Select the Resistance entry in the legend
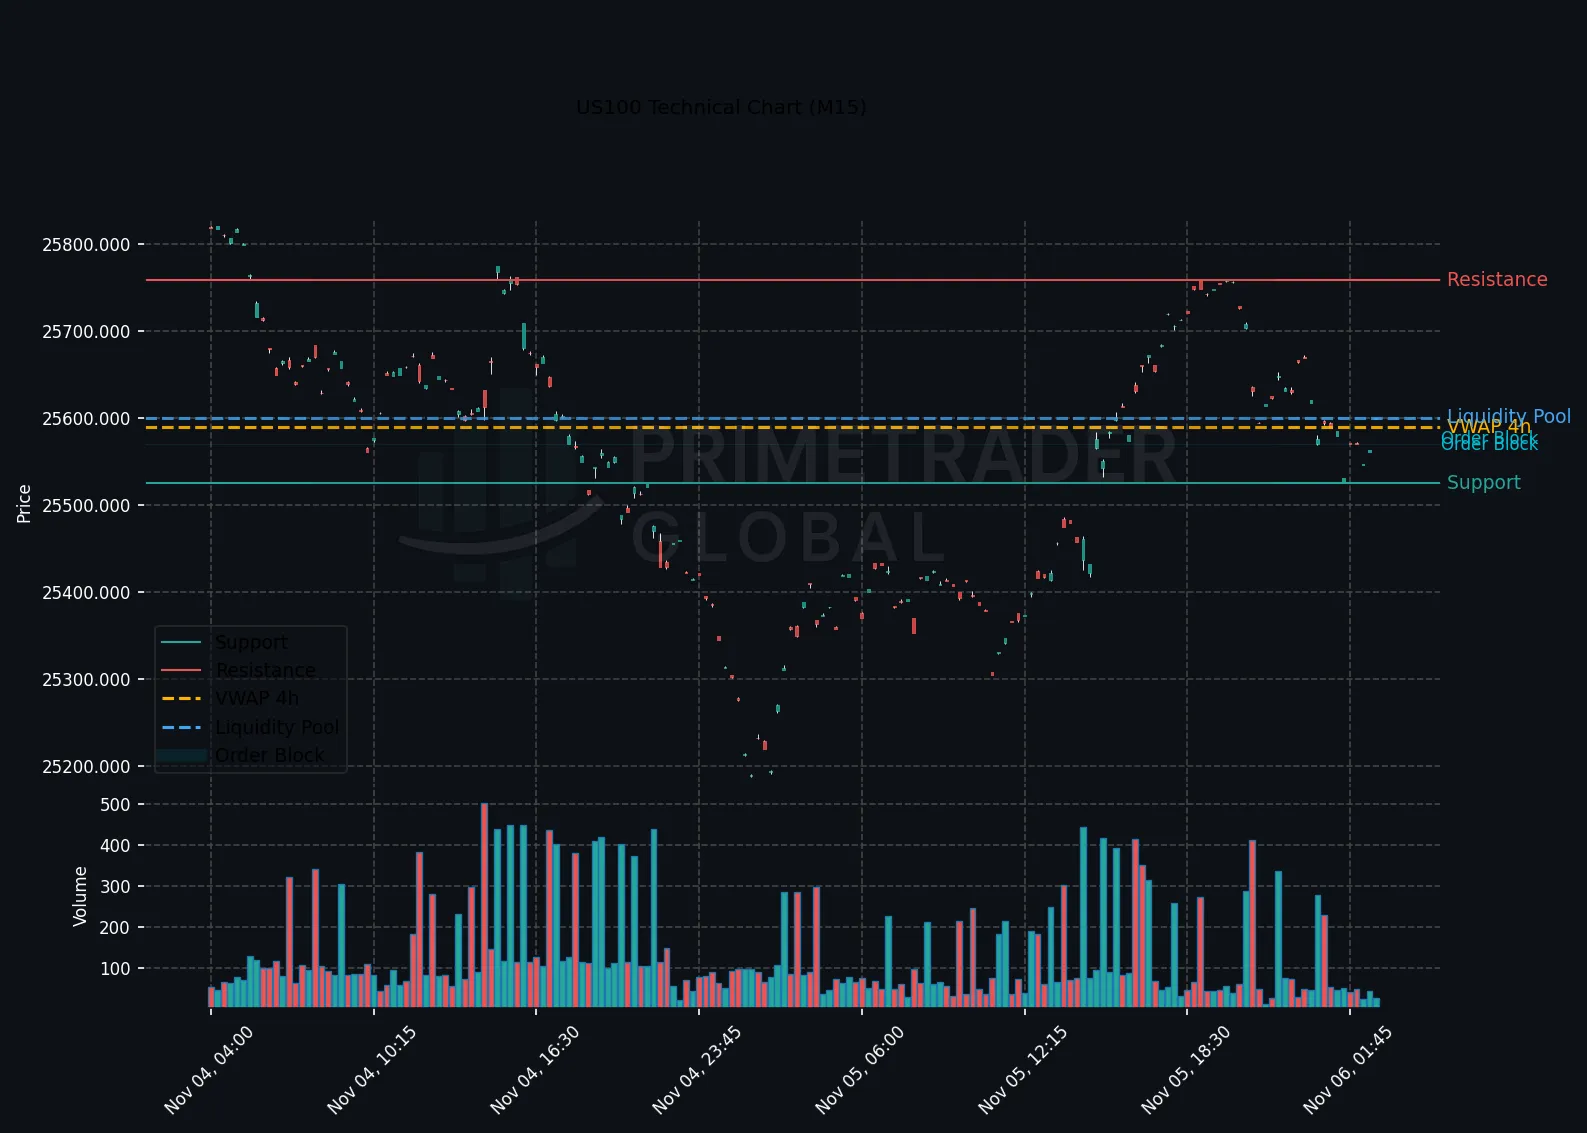This screenshot has width=1587, height=1133. [x=265, y=671]
